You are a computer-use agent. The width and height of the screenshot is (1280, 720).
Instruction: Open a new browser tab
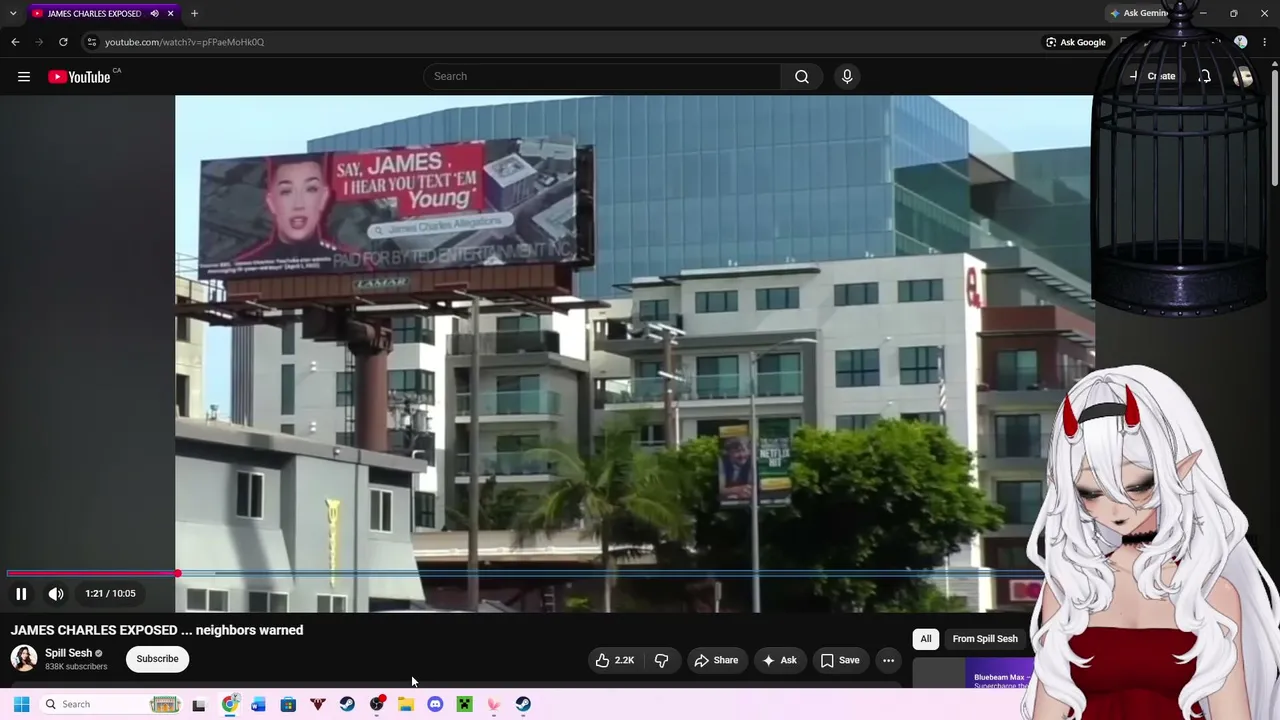(194, 14)
